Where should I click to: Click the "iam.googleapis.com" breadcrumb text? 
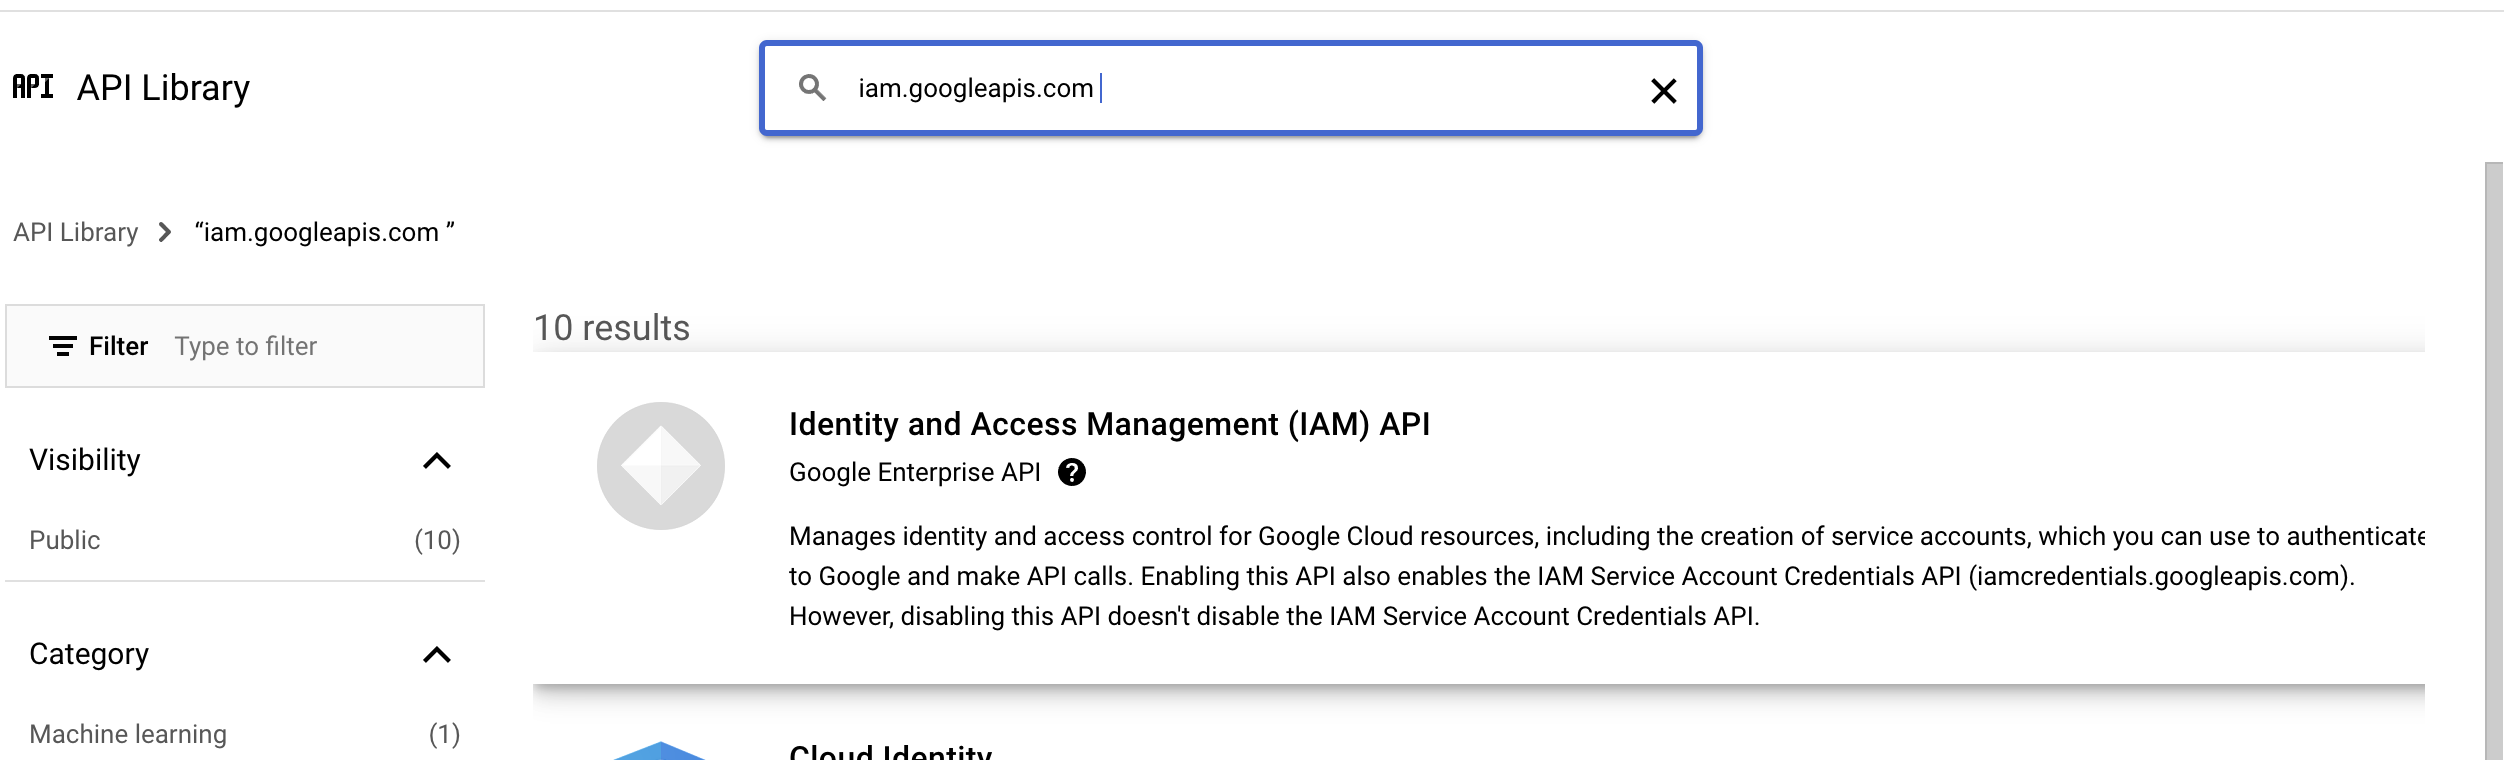point(324,232)
